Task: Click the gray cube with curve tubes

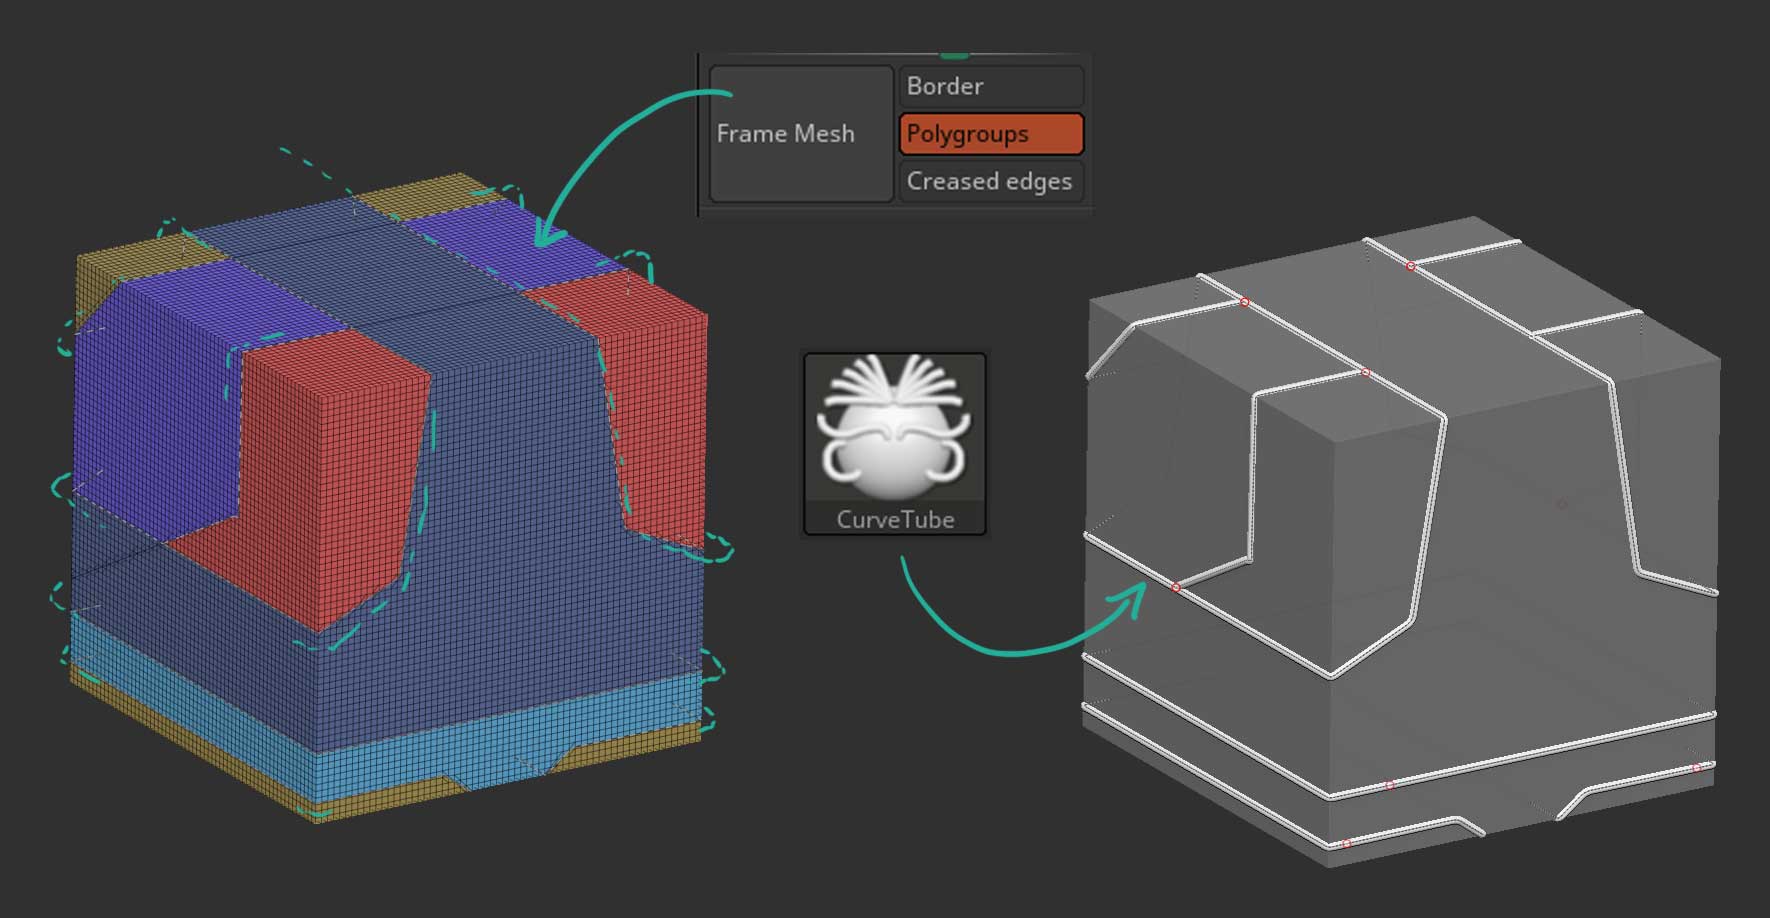Action: point(1400,540)
